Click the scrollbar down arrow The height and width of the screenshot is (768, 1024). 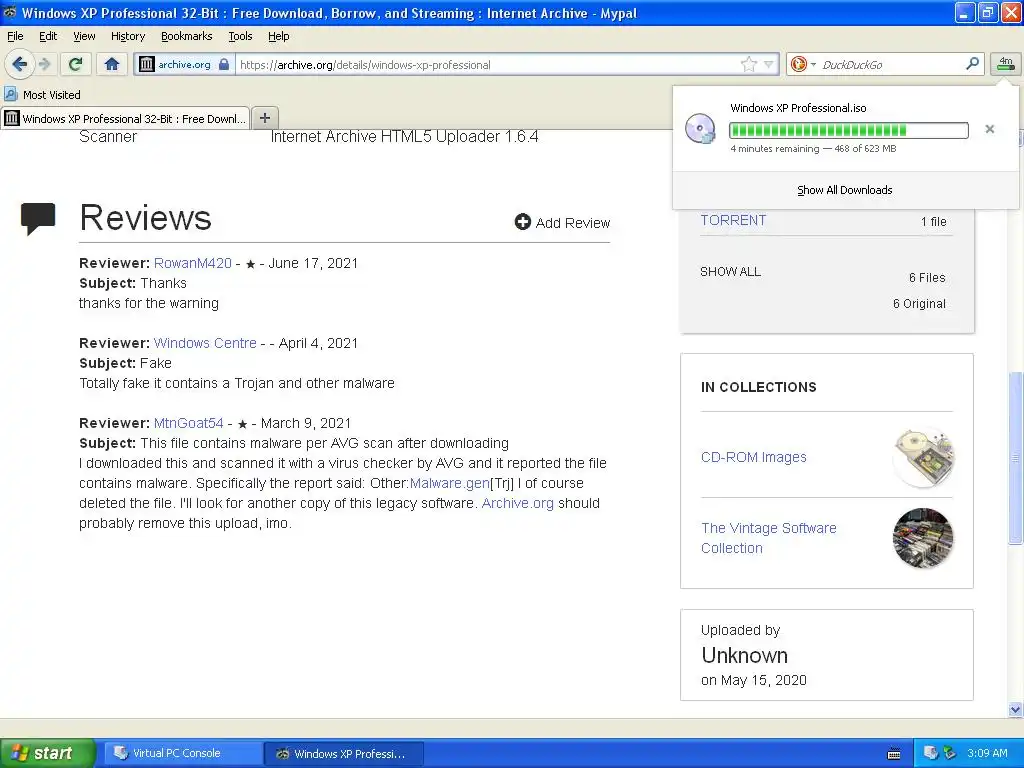click(x=1015, y=709)
